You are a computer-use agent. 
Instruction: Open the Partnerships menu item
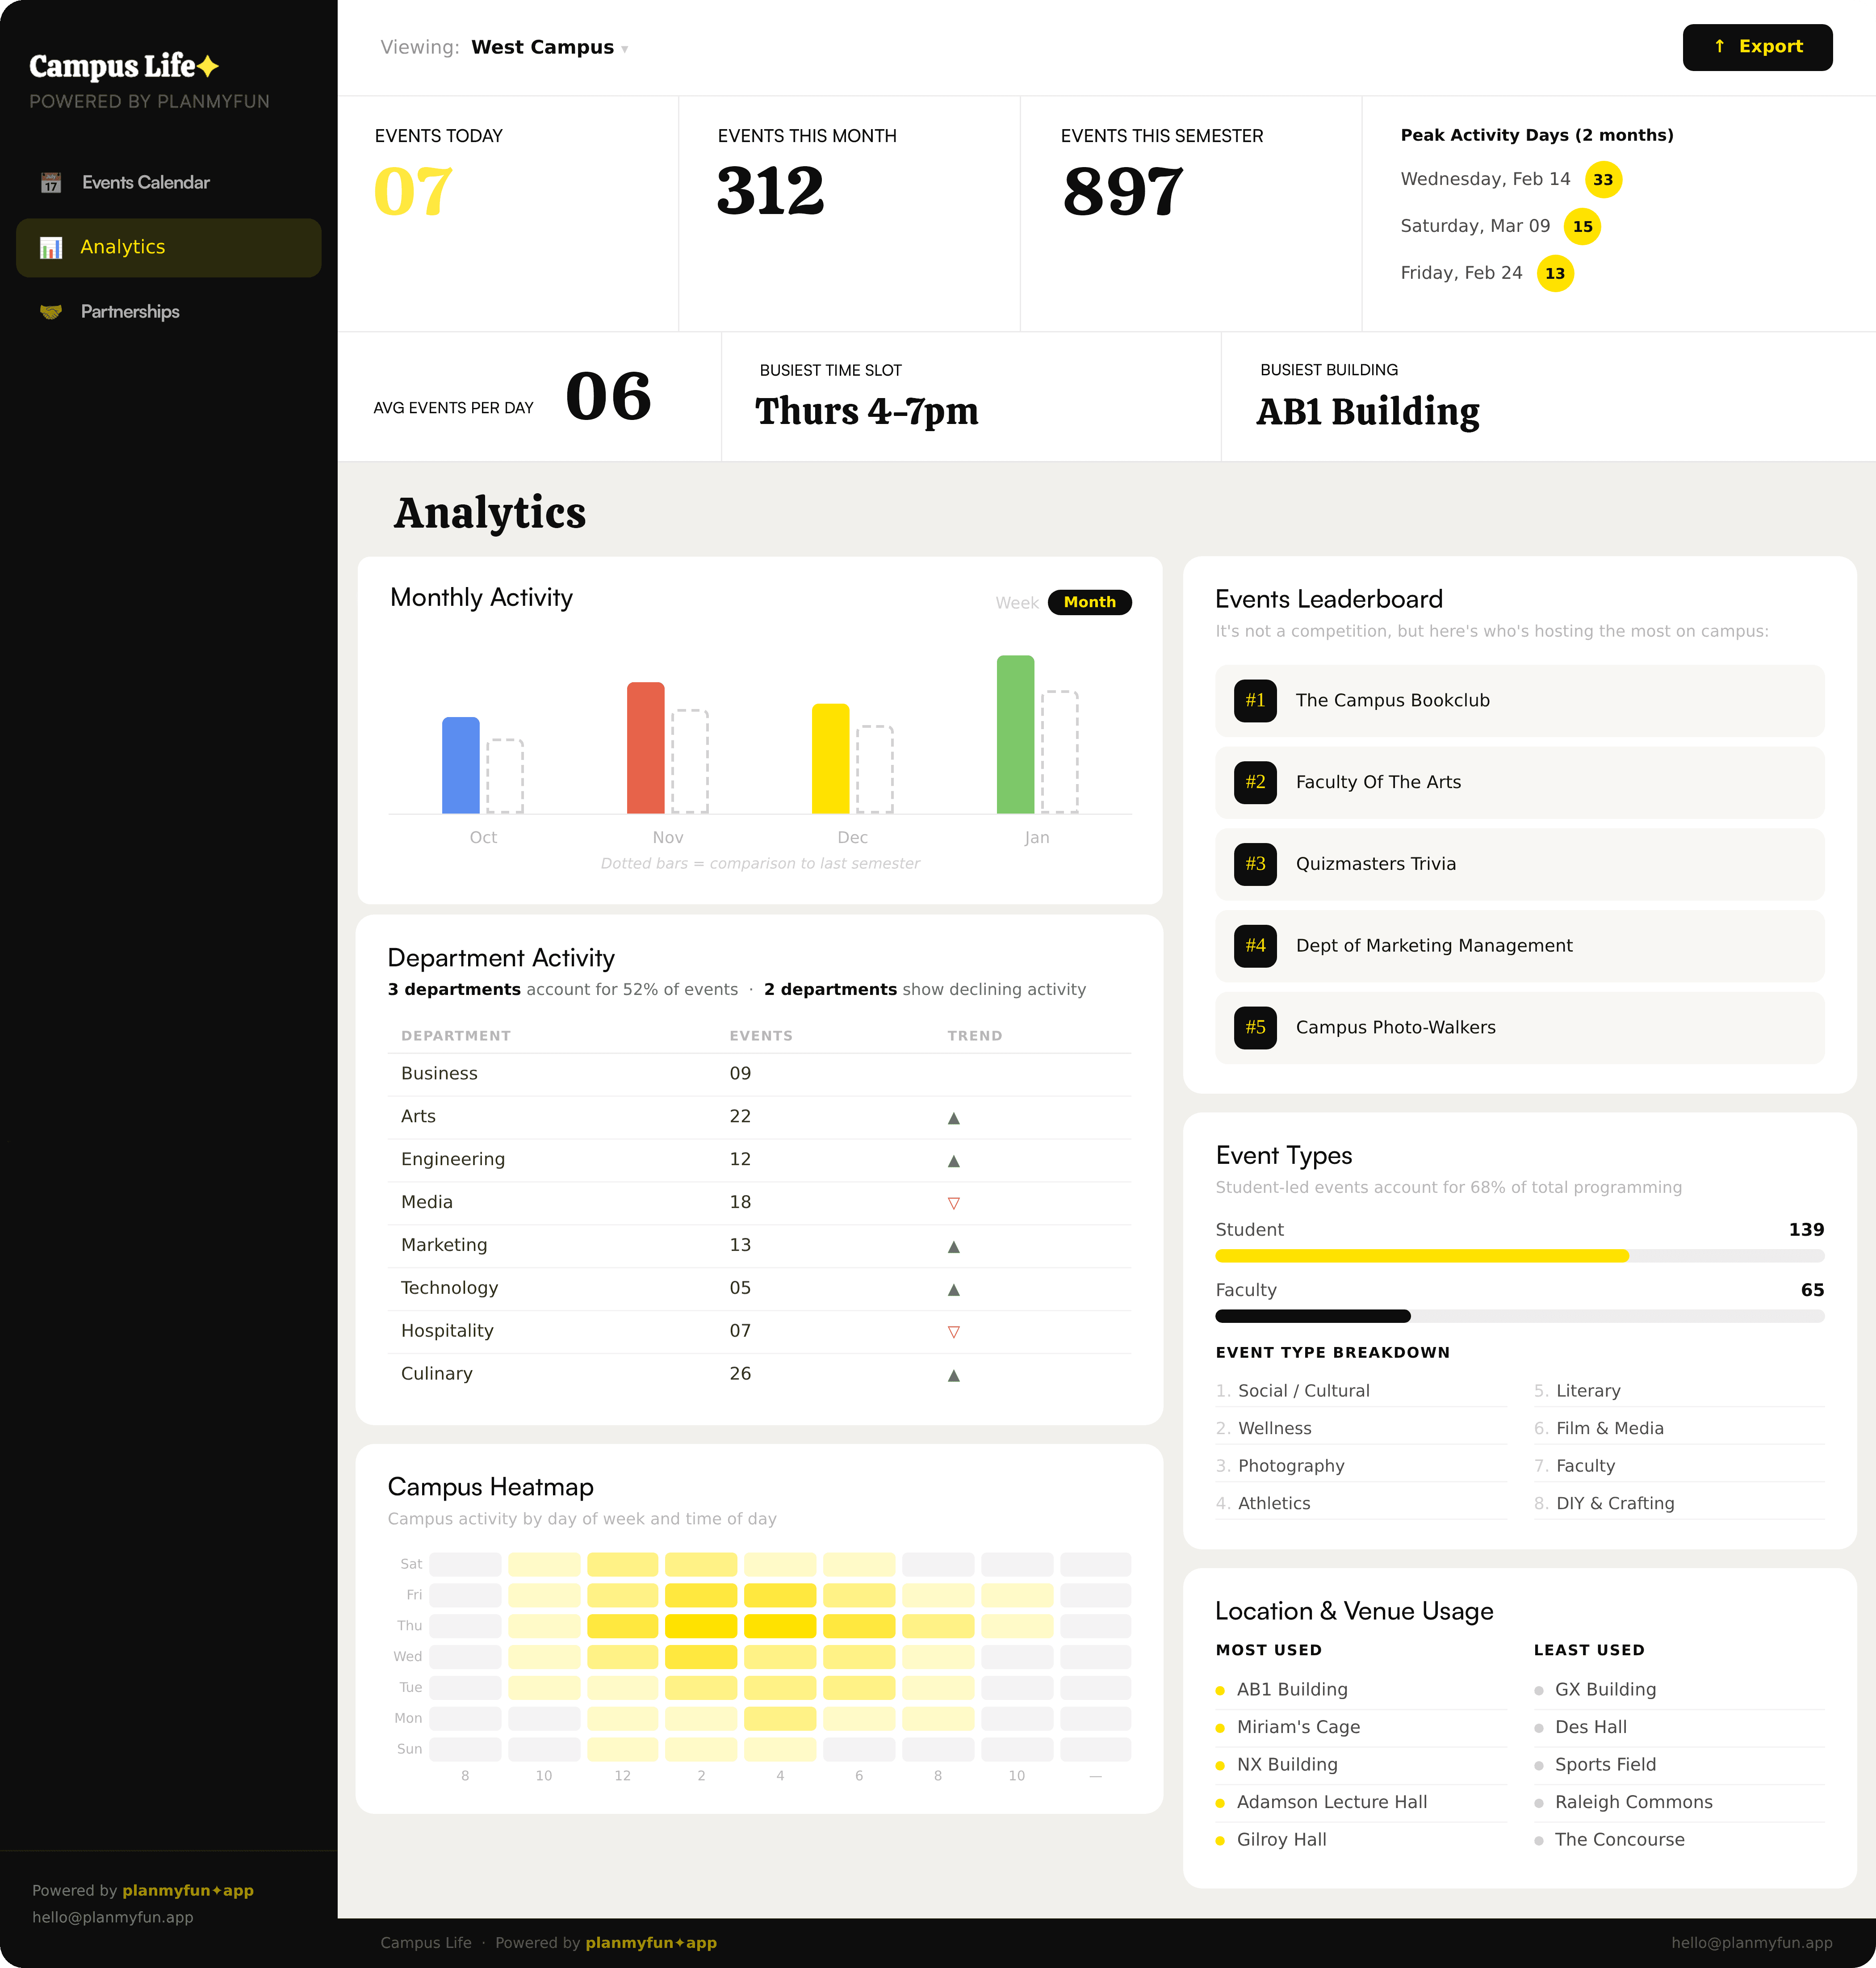(130, 312)
